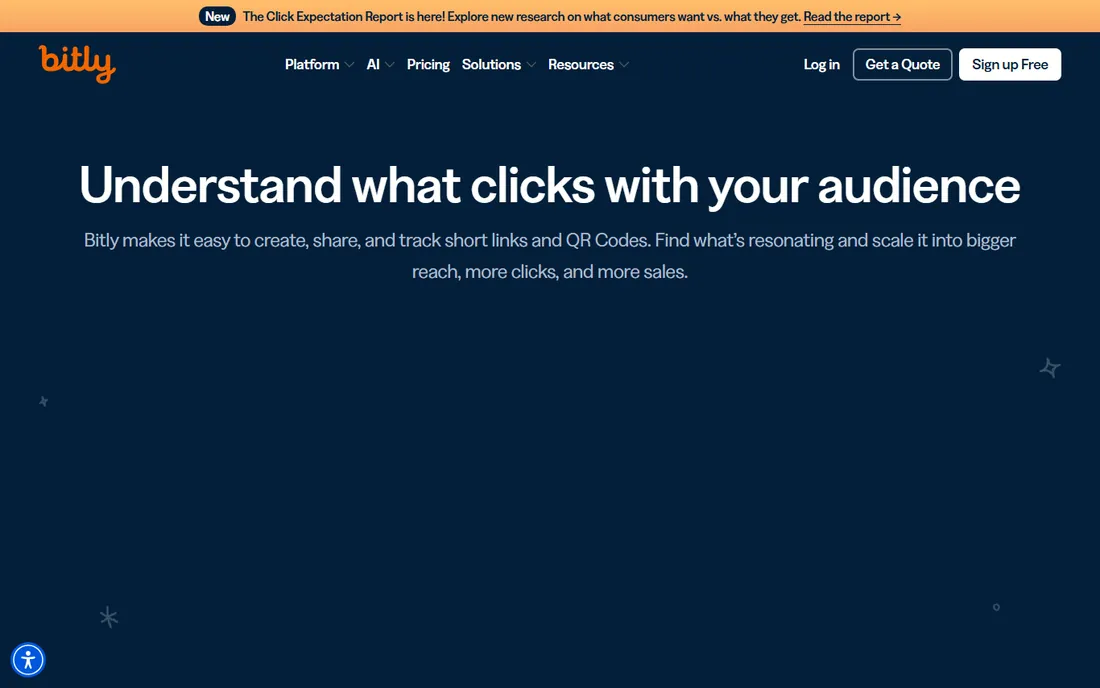Expand the AI menu chevron
This screenshot has height=688, width=1100.
390,65
